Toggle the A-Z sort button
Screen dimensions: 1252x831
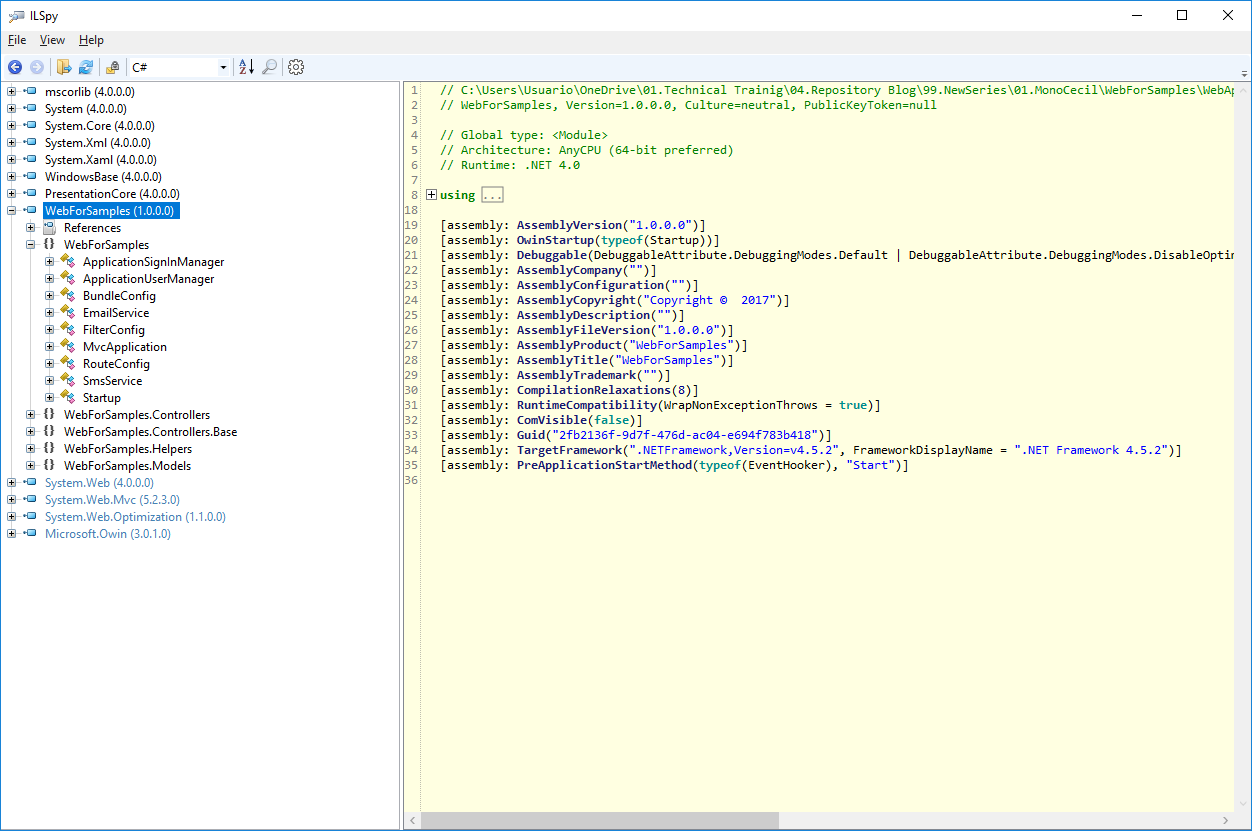pos(246,67)
